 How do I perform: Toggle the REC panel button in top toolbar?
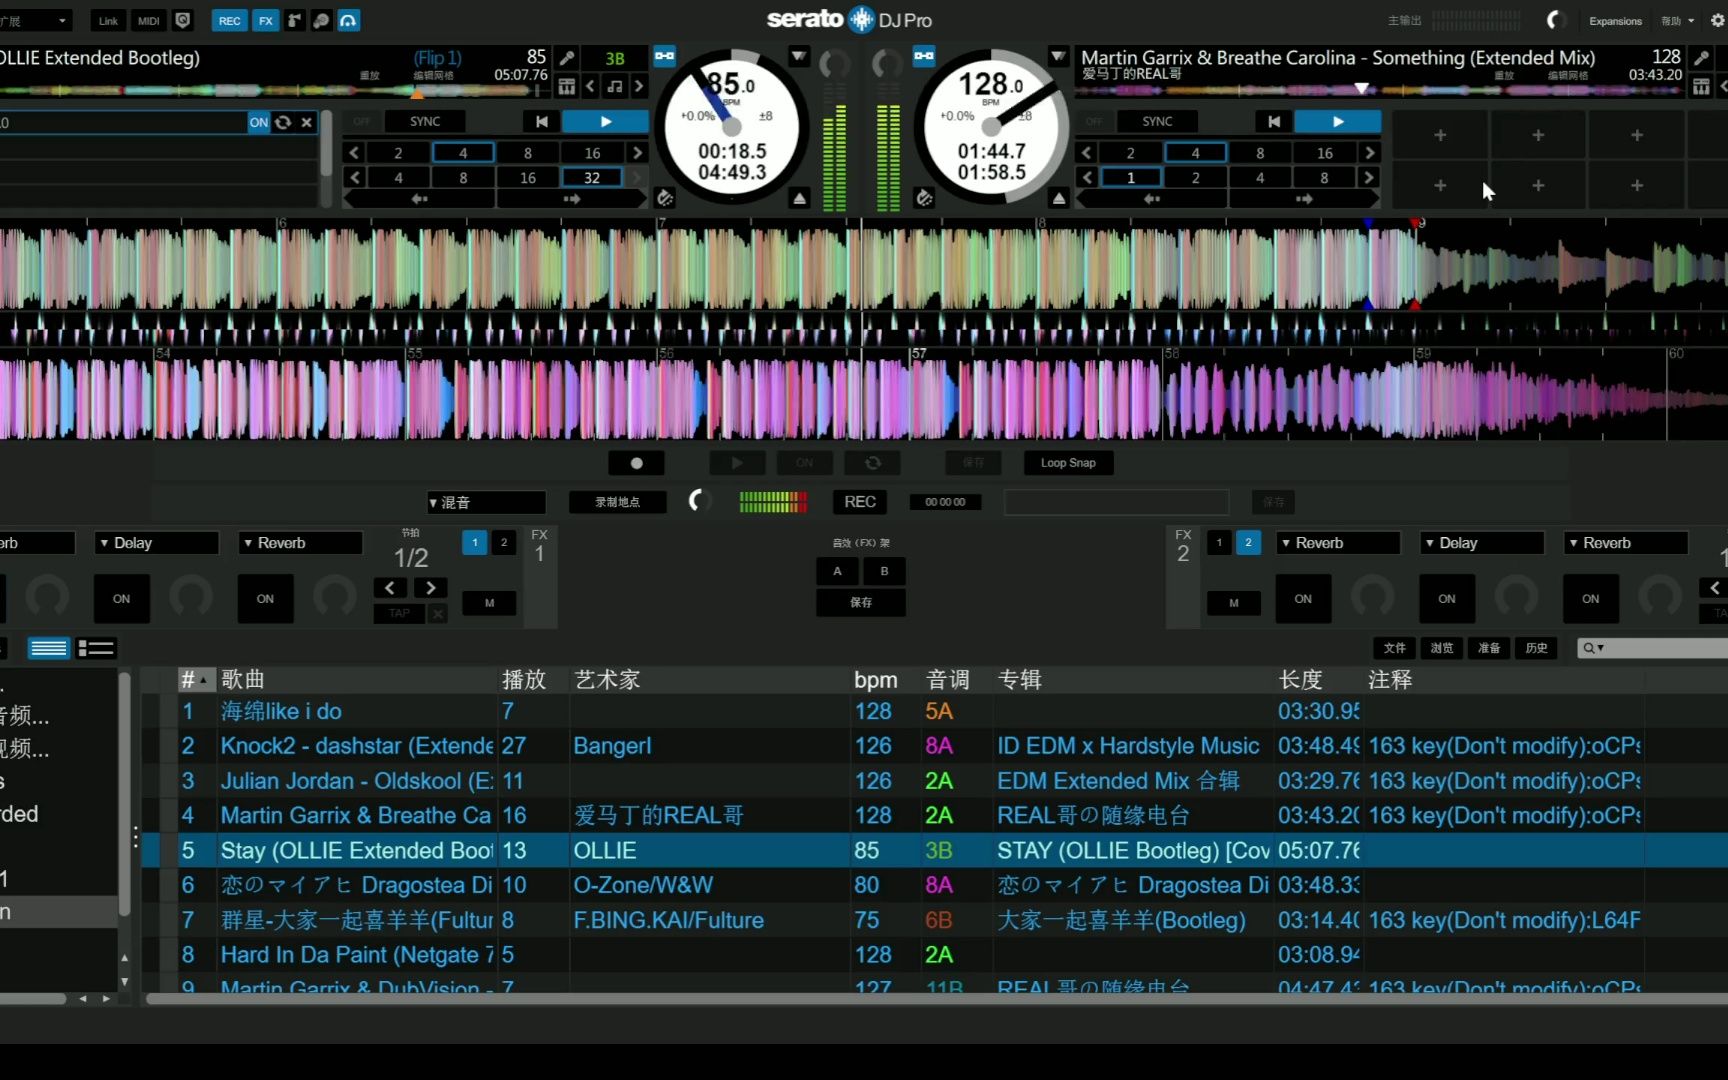pyautogui.click(x=230, y=20)
